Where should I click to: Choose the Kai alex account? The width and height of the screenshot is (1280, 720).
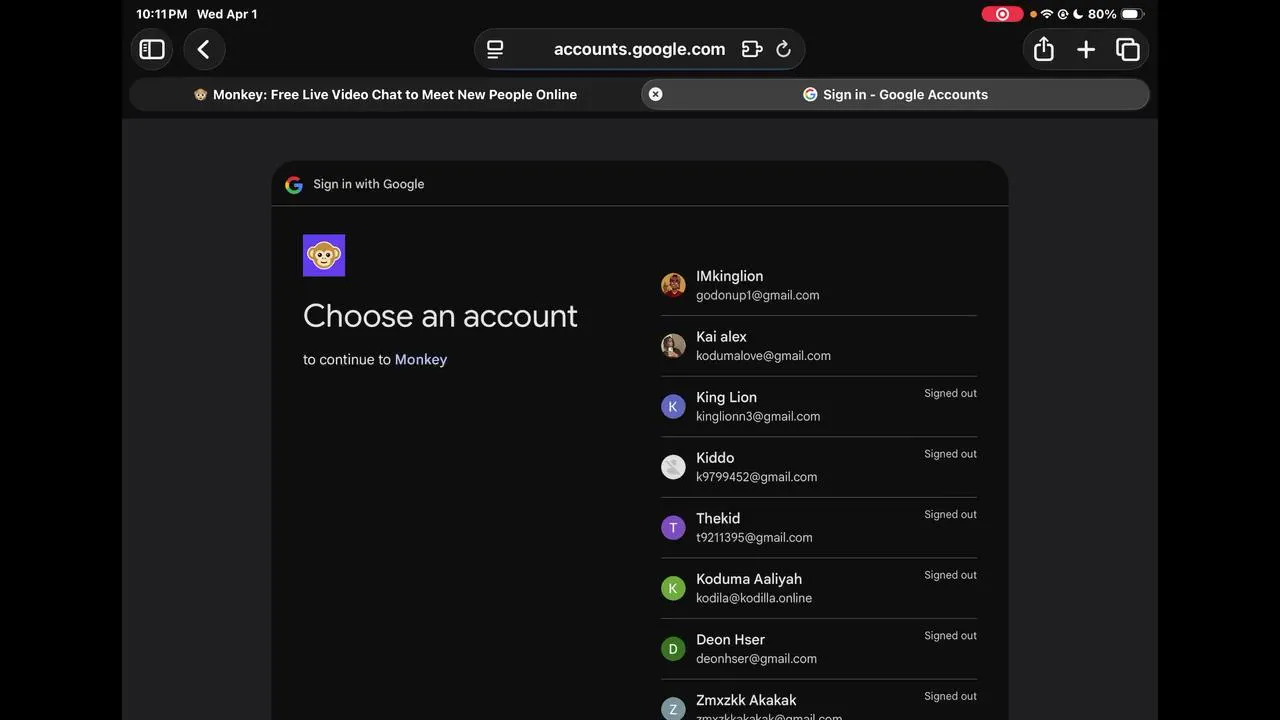coord(819,346)
